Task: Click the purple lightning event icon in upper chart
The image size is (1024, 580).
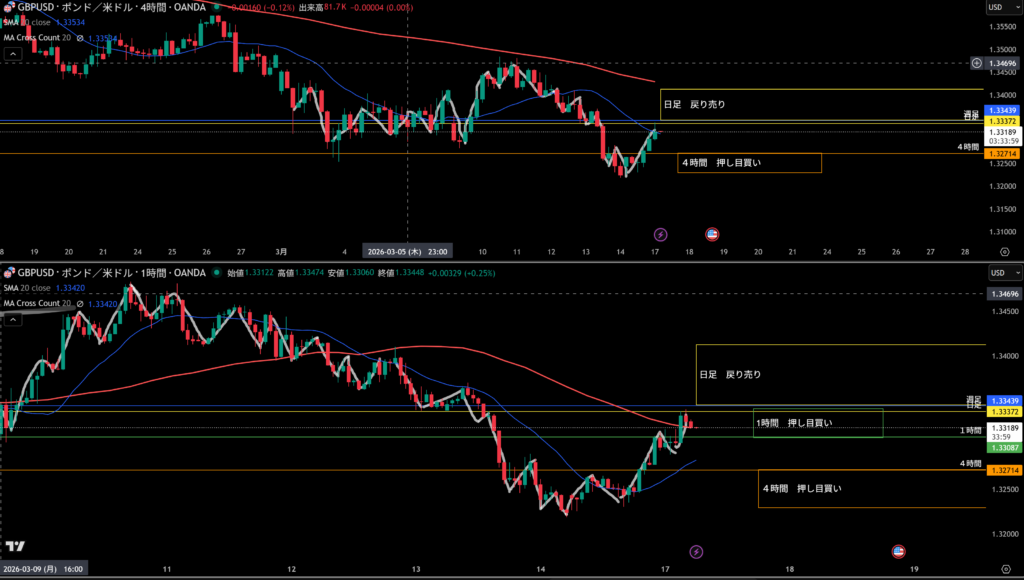Action: point(660,234)
